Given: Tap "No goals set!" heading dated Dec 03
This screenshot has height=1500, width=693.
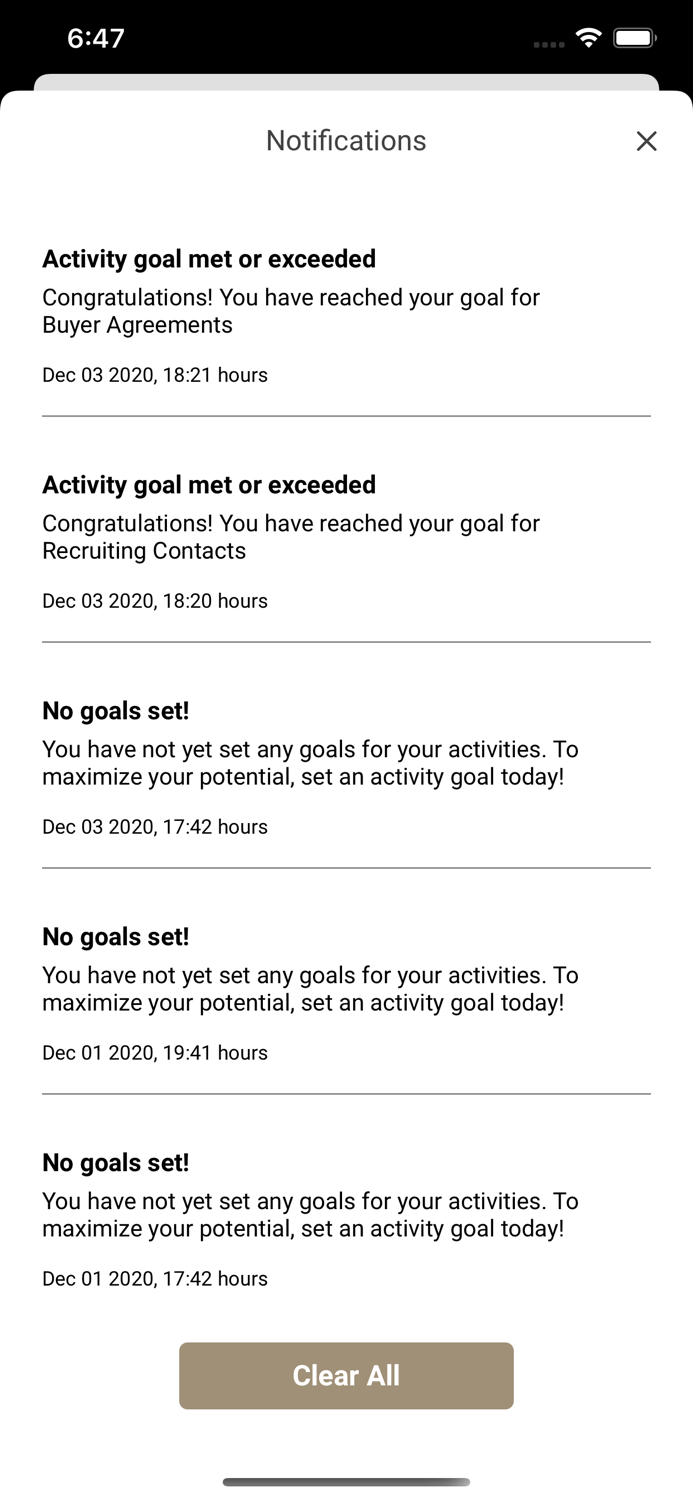Looking at the screenshot, I should (x=116, y=711).
